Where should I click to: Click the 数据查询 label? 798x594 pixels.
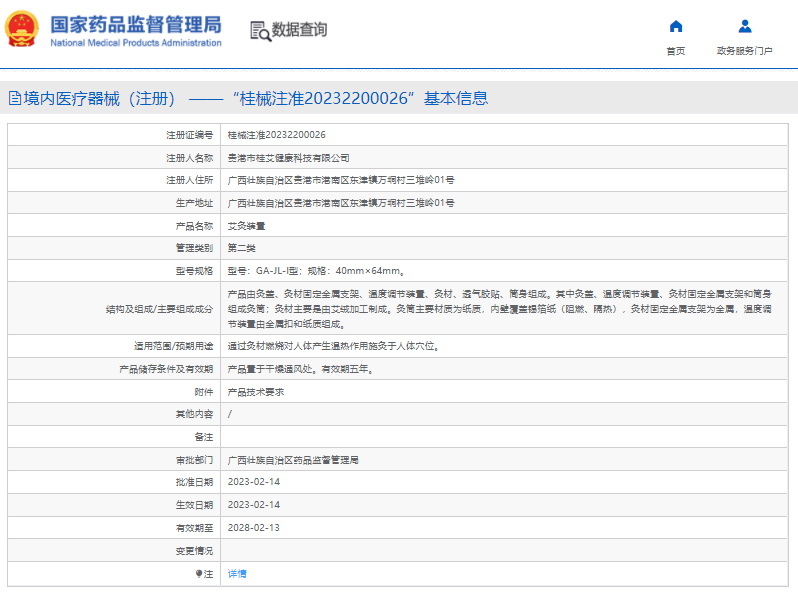(x=299, y=30)
